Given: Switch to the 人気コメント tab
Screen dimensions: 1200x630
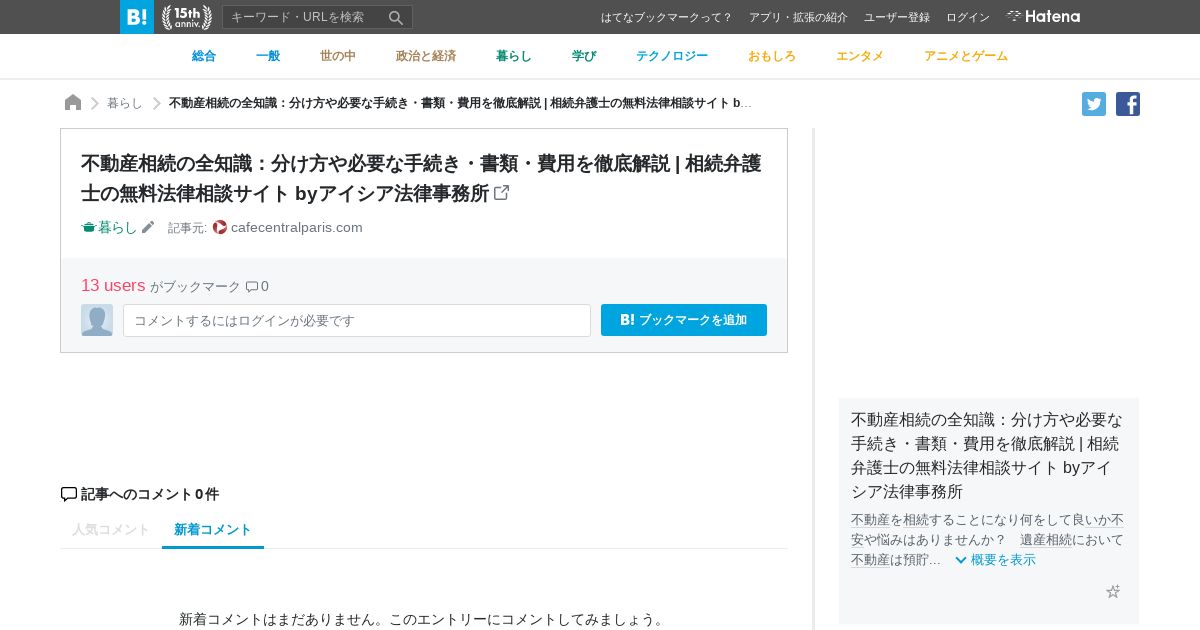Looking at the screenshot, I should click(111, 530).
